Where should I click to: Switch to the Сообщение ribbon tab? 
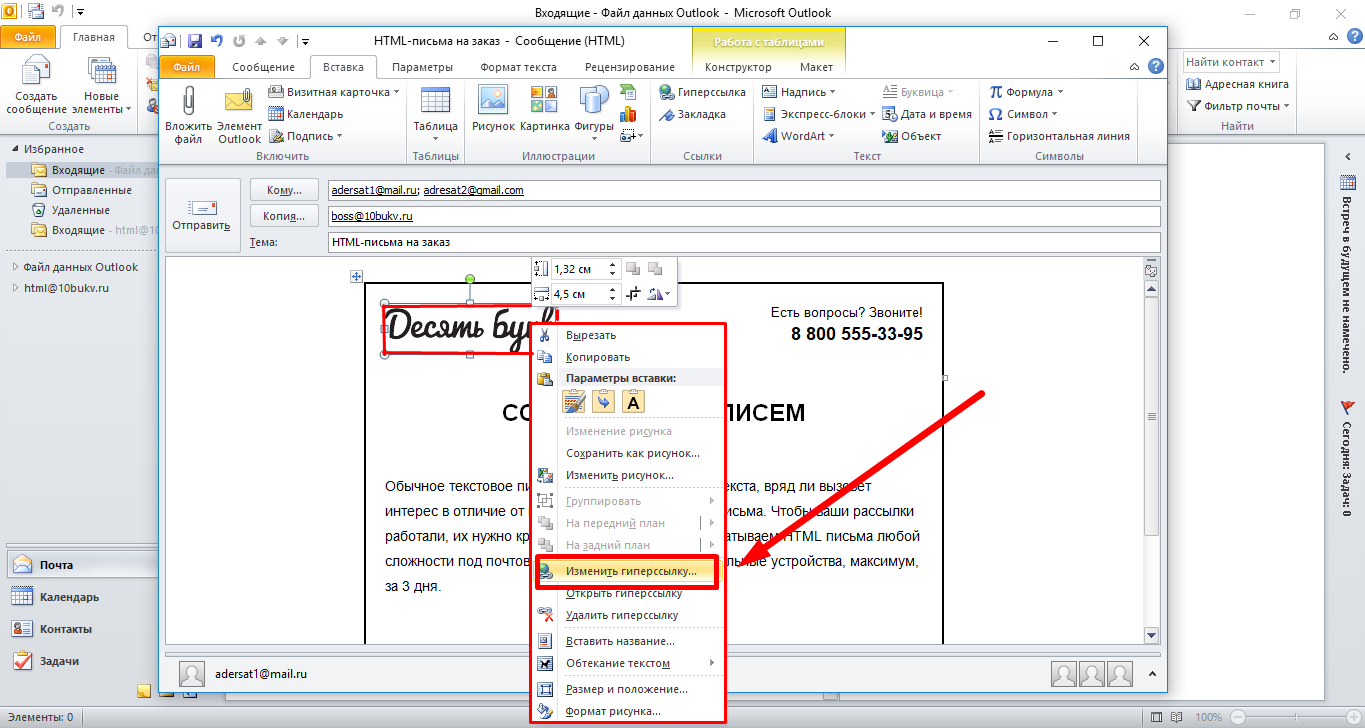tap(263, 67)
